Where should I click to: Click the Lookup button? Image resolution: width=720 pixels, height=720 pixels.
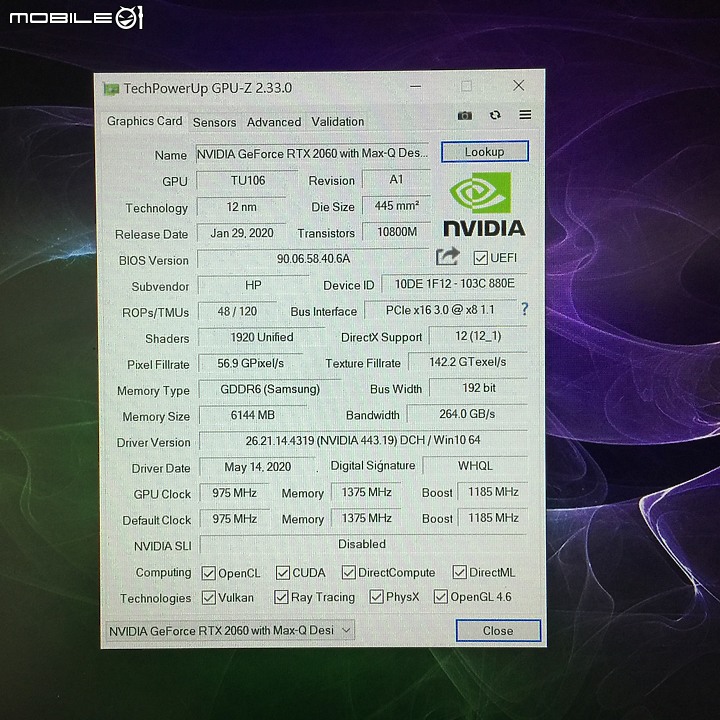[484, 152]
